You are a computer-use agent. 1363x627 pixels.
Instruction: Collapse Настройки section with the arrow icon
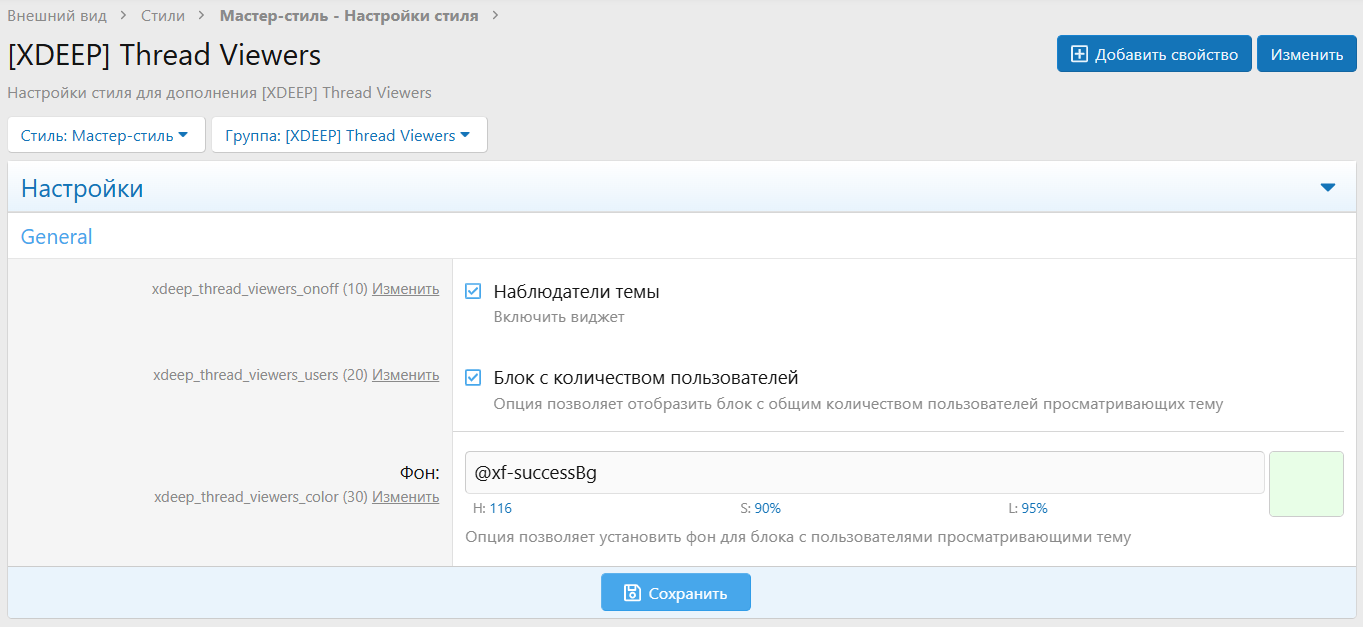[1327, 188]
